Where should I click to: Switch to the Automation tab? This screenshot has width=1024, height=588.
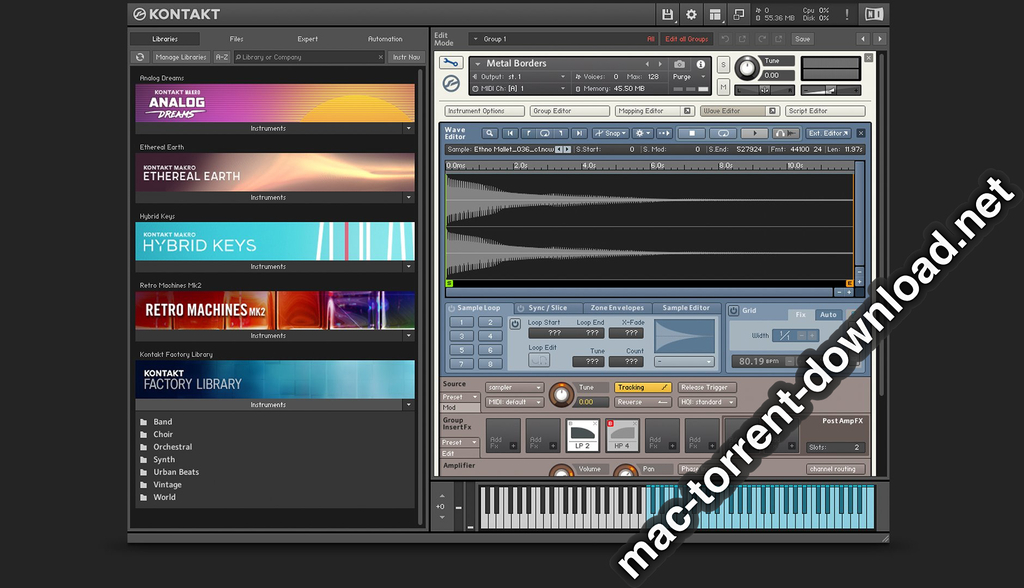pos(385,39)
